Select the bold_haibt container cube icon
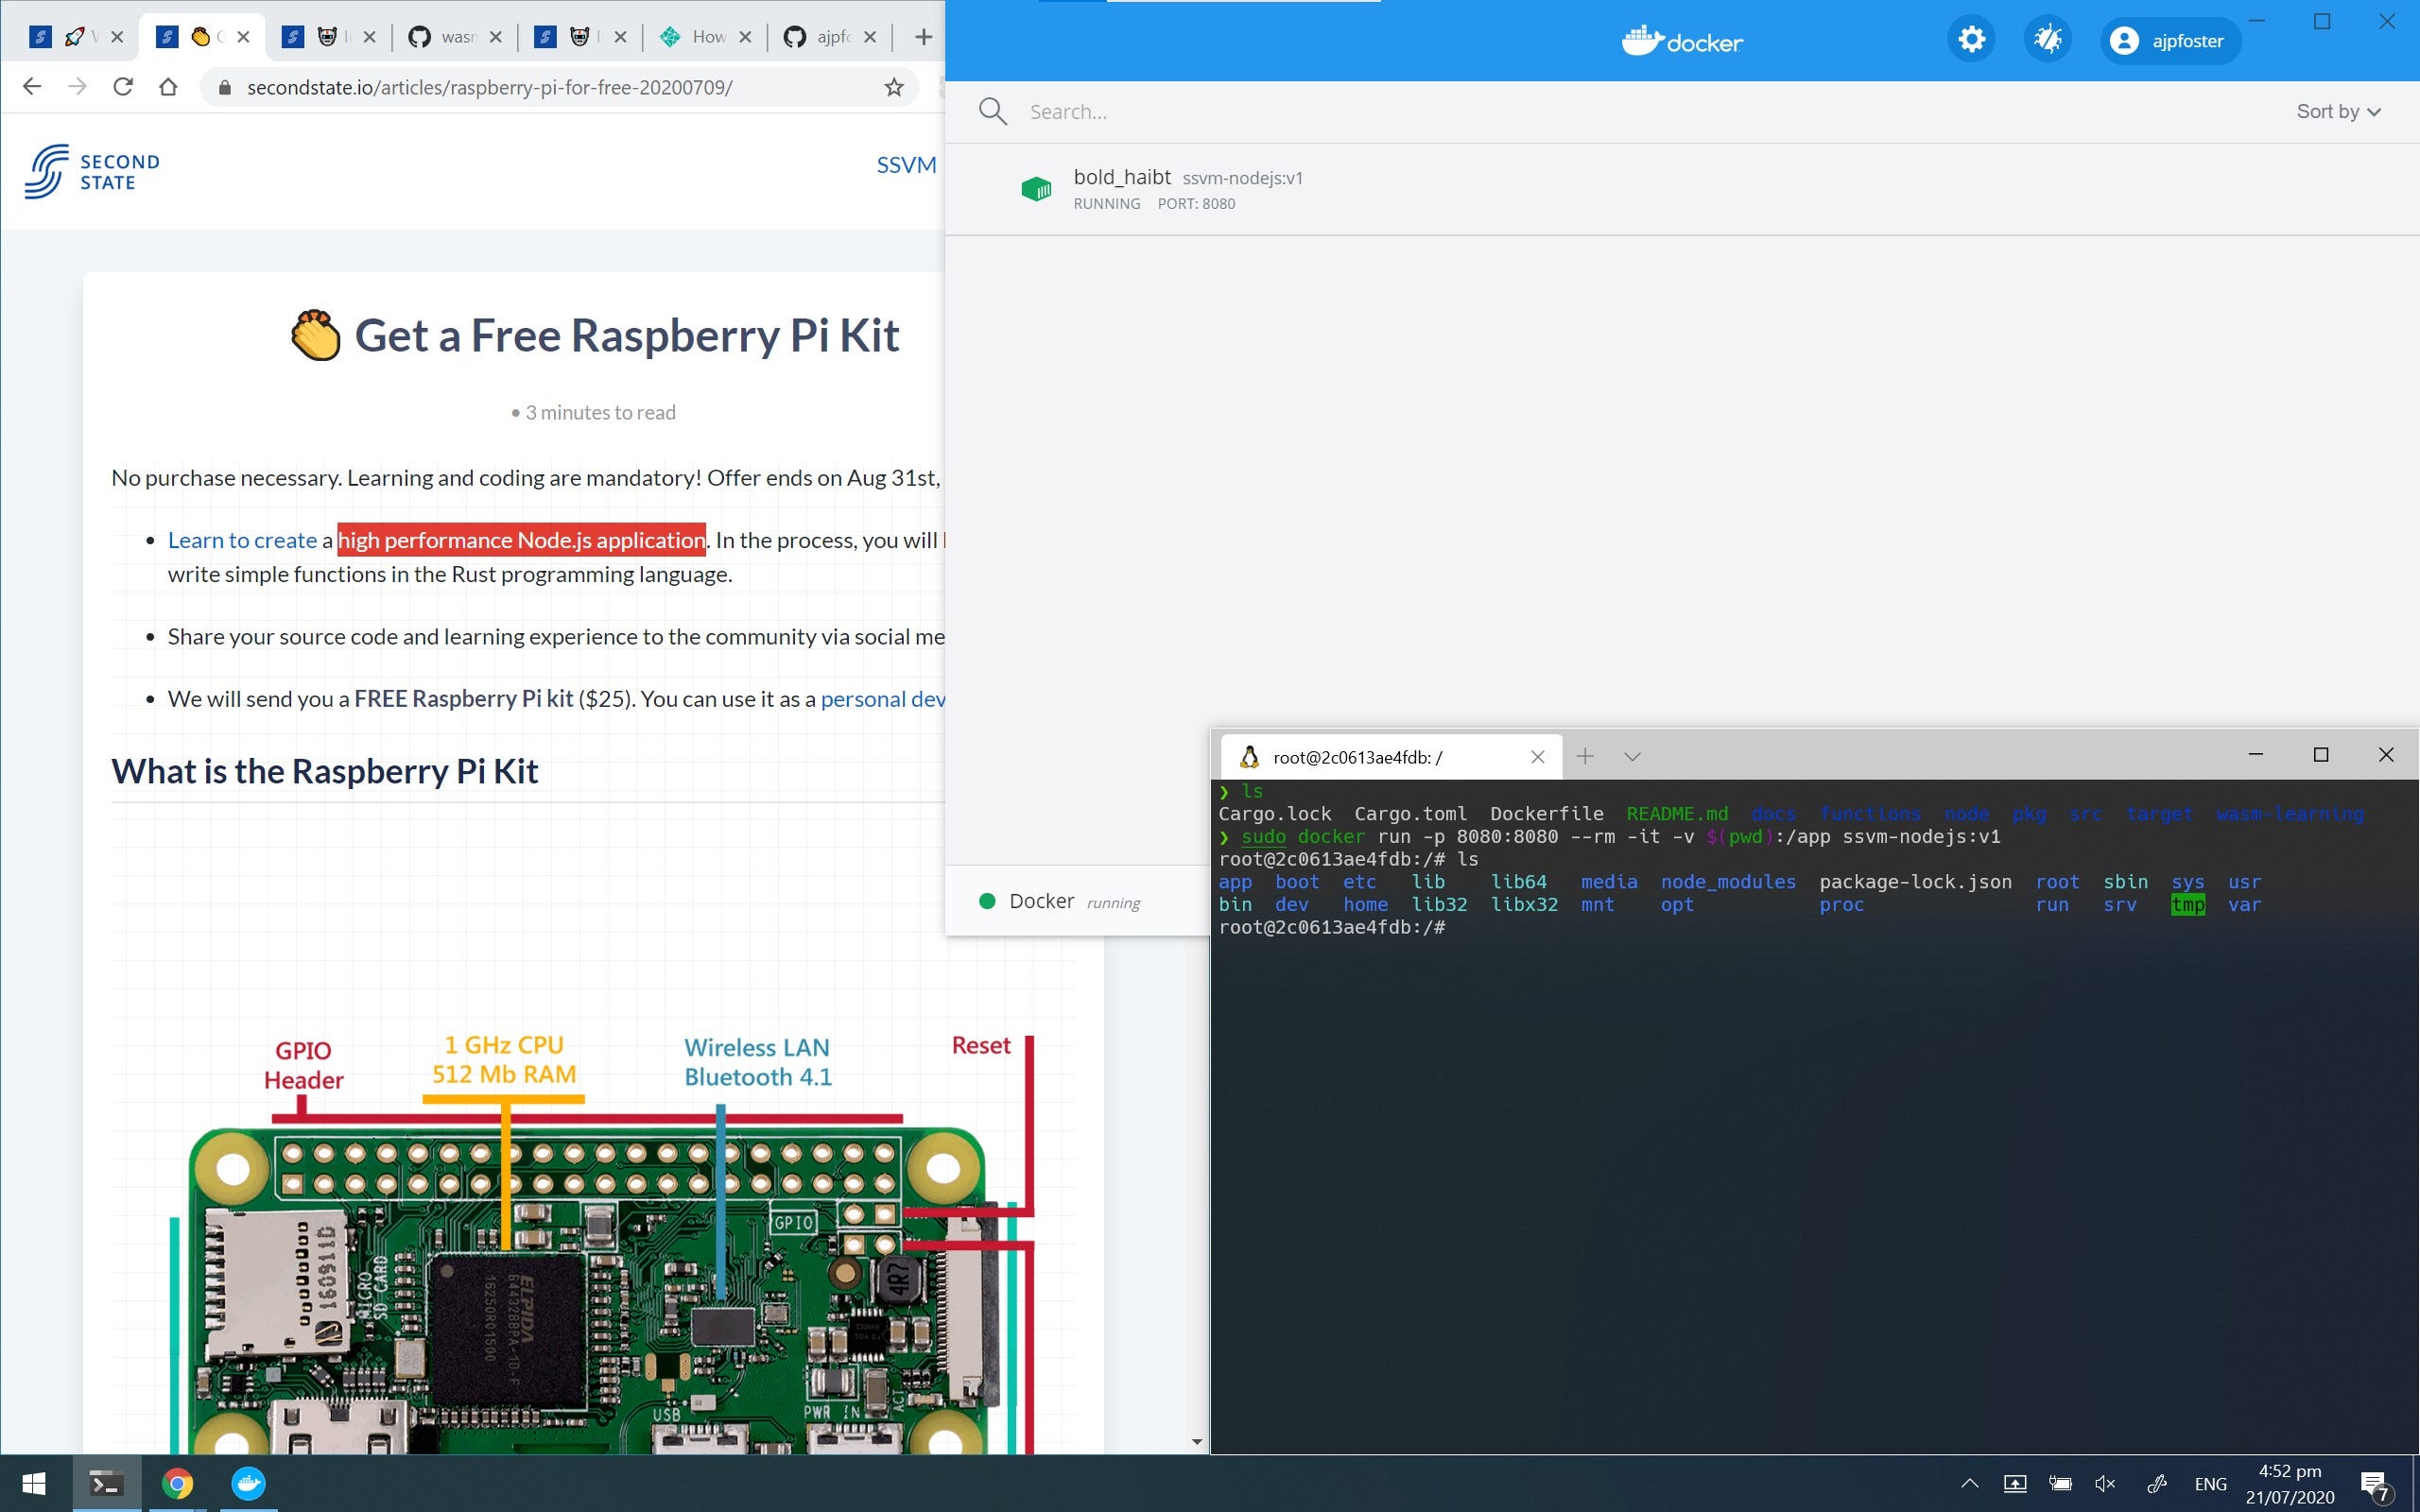The image size is (2420, 1512). click(1036, 188)
